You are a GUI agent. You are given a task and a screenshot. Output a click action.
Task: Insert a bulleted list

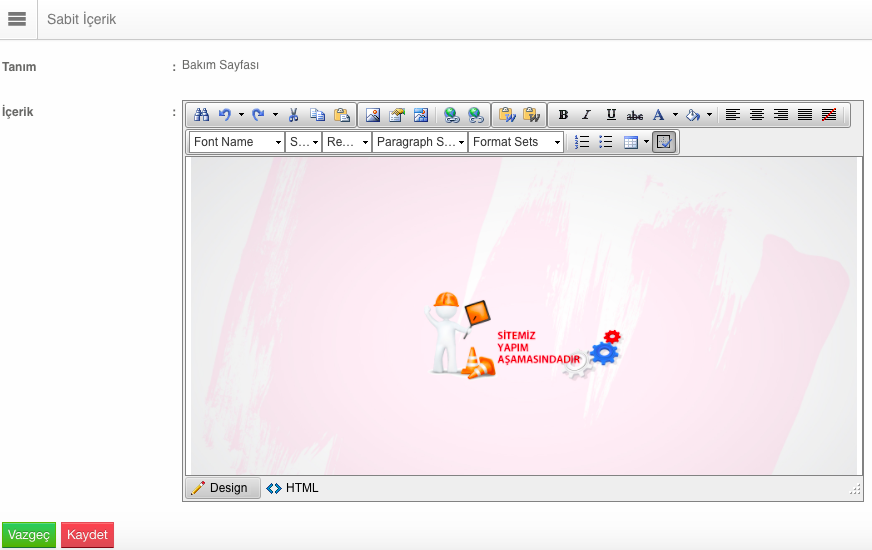pos(606,142)
